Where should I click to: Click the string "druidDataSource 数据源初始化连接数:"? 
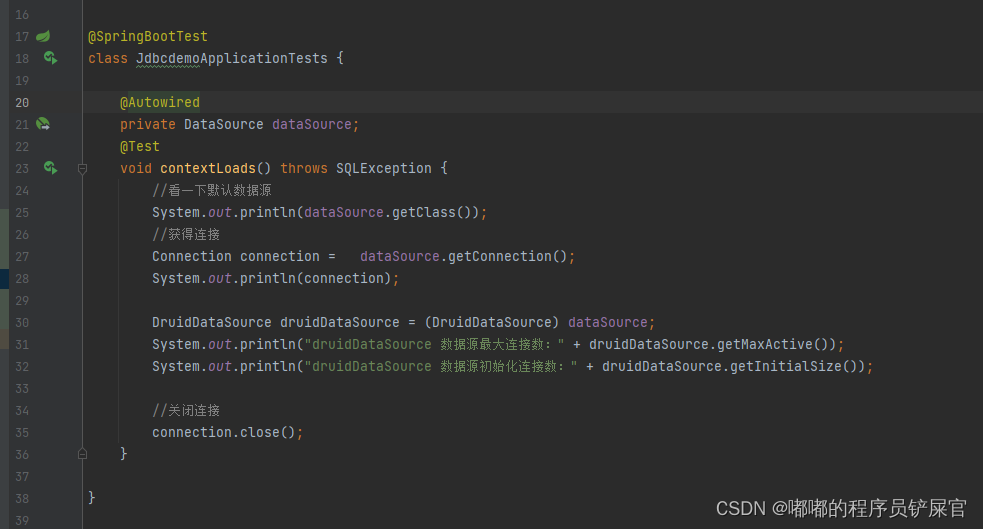(x=441, y=366)
